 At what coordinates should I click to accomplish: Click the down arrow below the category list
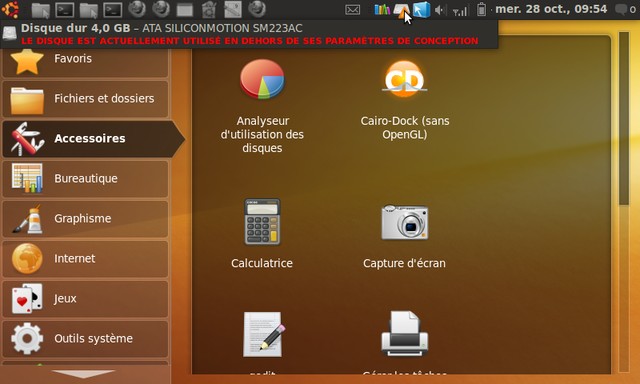84,374
